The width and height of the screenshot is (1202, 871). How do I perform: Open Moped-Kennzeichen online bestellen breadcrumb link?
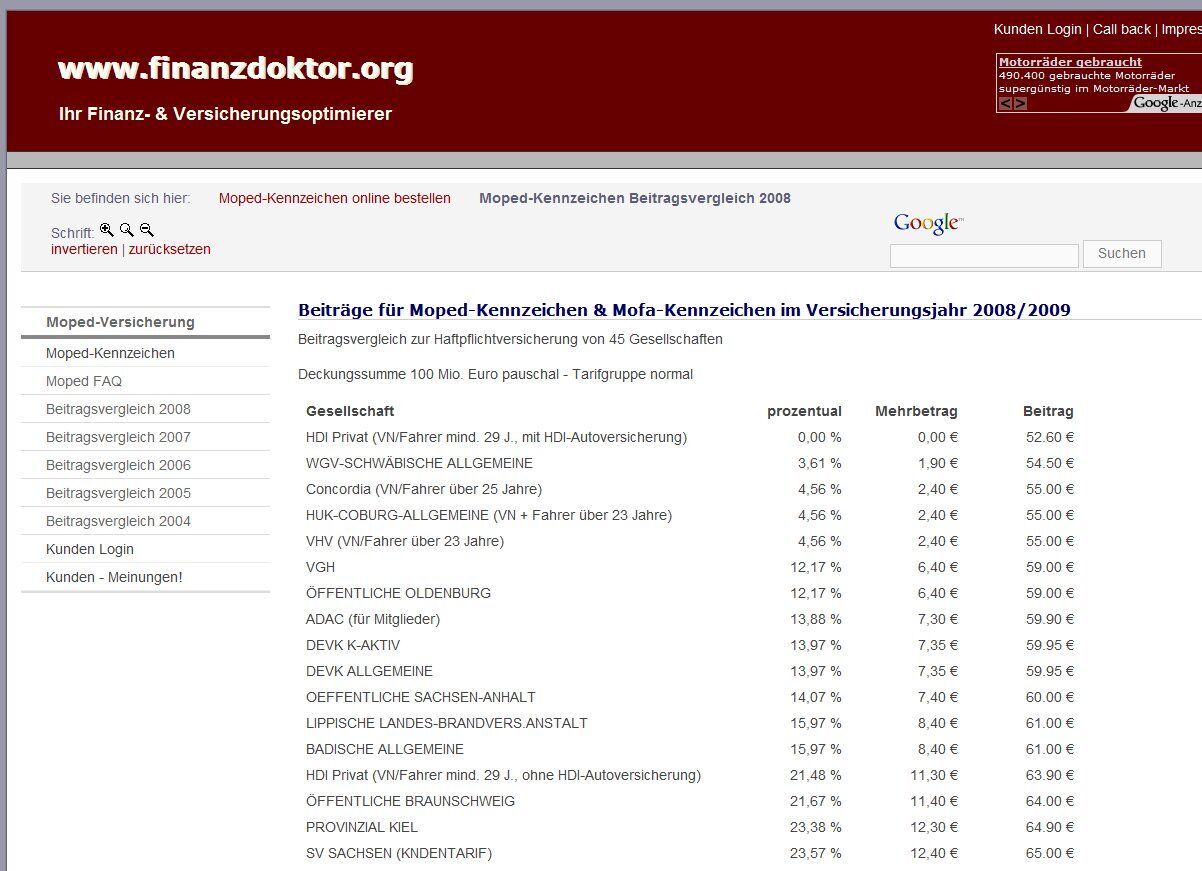(x=334, y=198)
